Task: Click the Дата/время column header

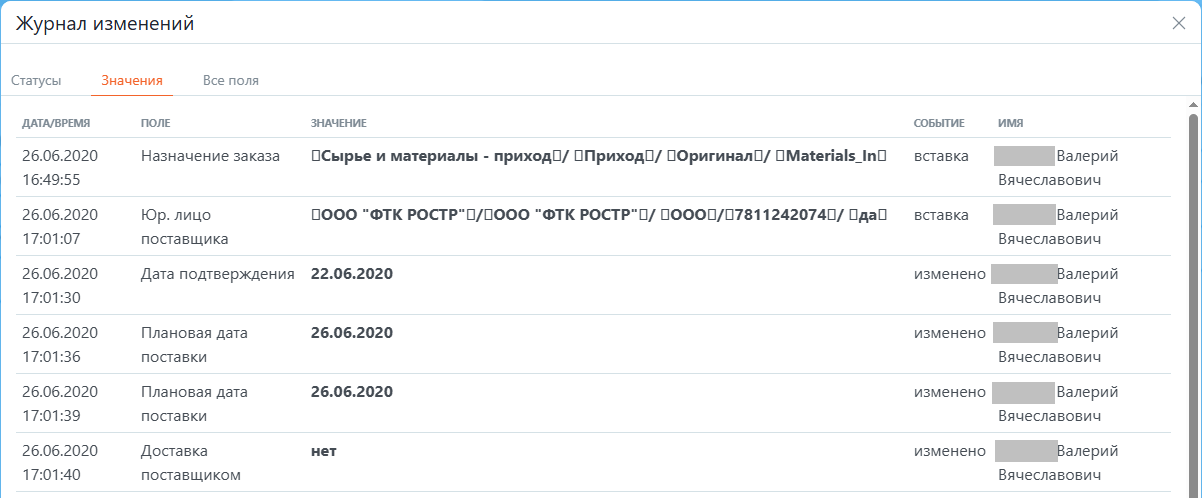Action: tap(56, 123)
